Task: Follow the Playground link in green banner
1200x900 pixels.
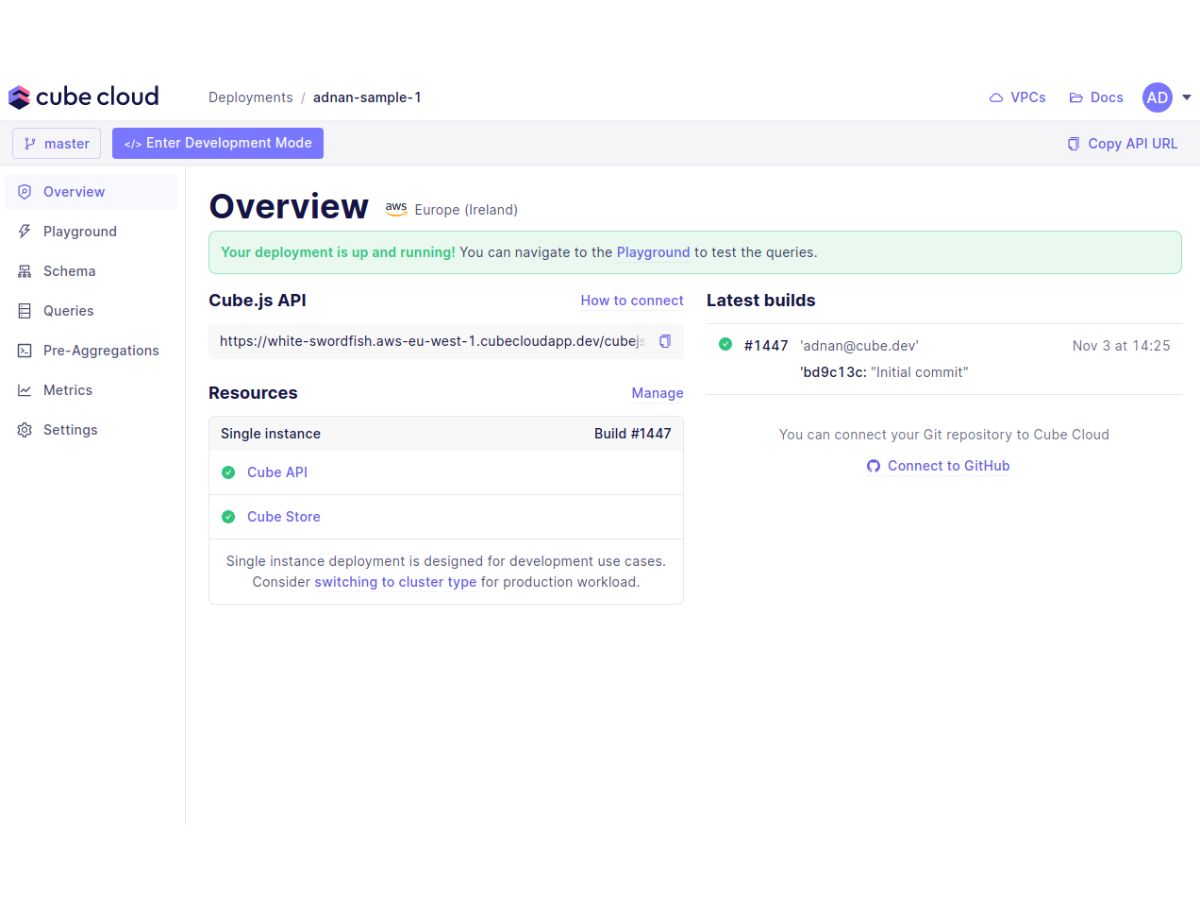Action: coord(653,252)
